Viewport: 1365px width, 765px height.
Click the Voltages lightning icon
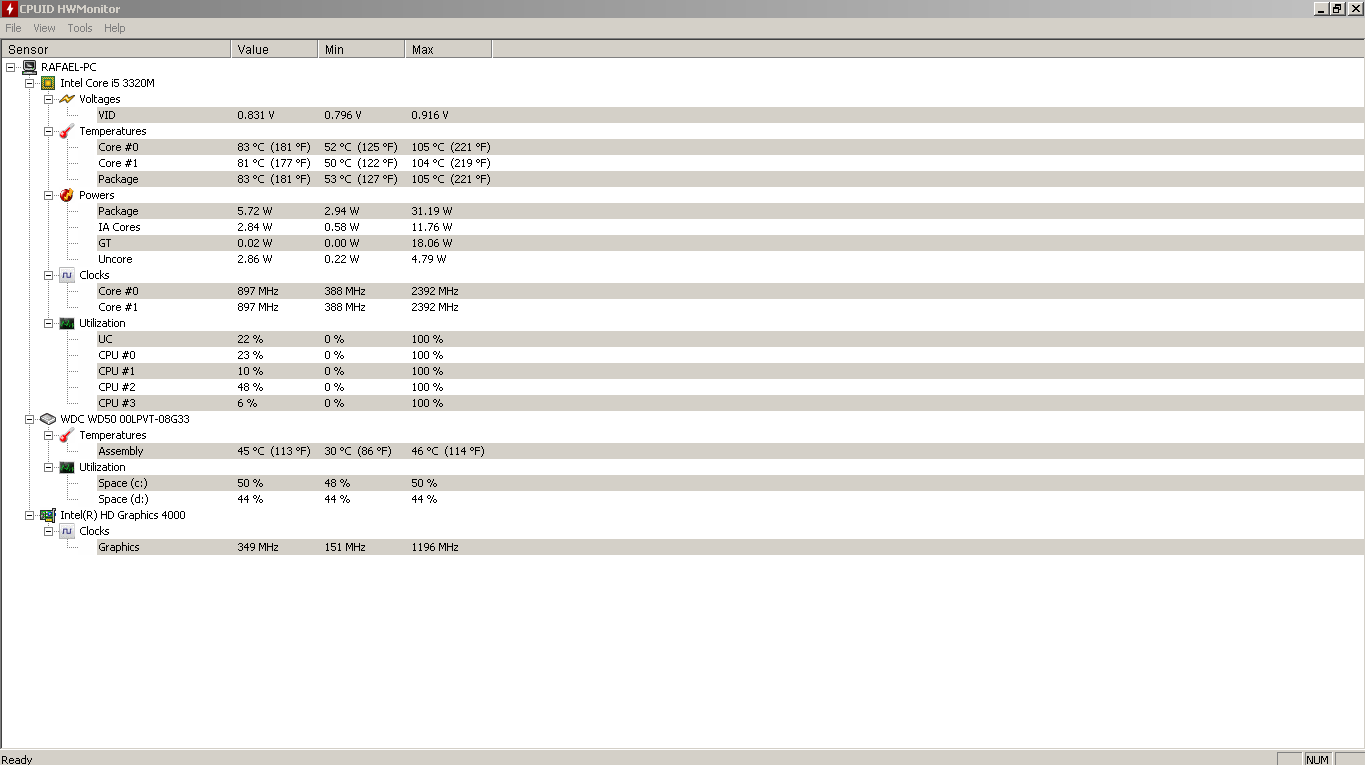point(67,99)
